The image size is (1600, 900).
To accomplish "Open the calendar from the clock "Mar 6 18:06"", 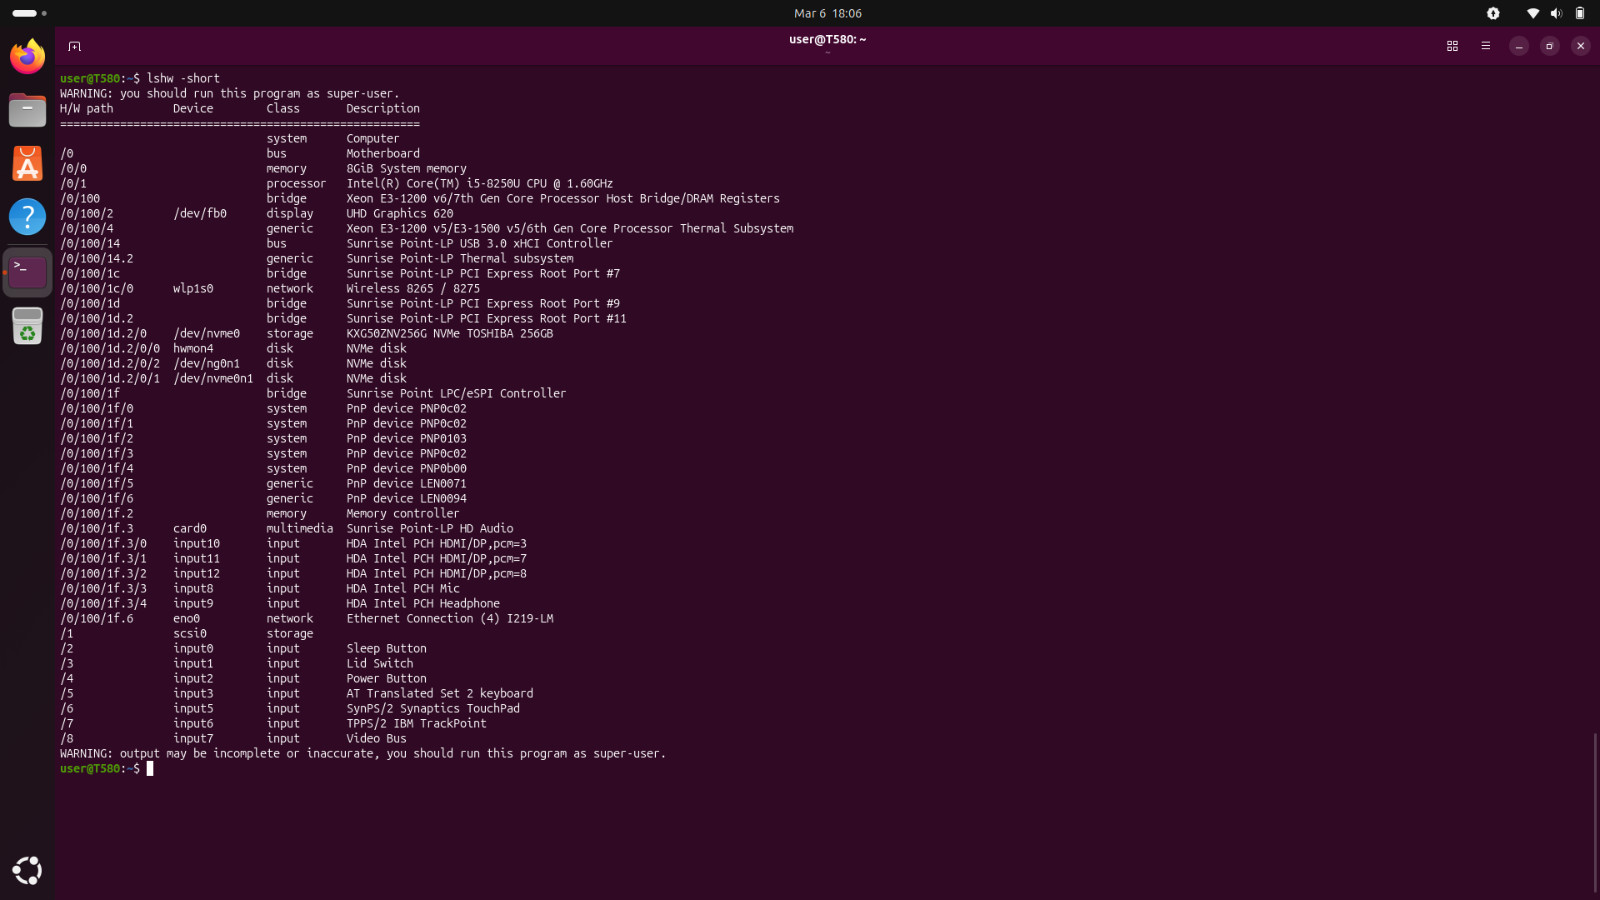I will [828, 13].
